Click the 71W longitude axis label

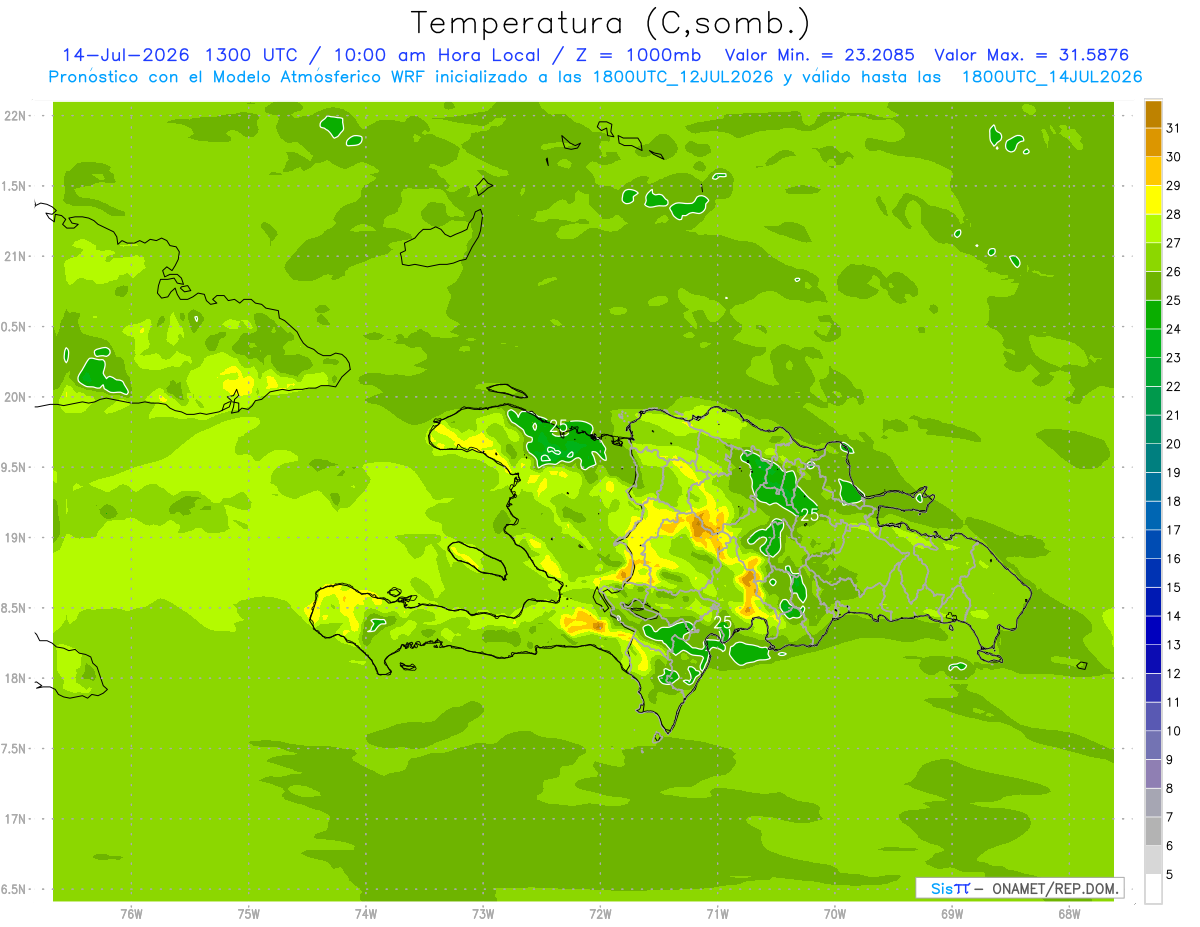pyautogui.click(x=717, y=914)
